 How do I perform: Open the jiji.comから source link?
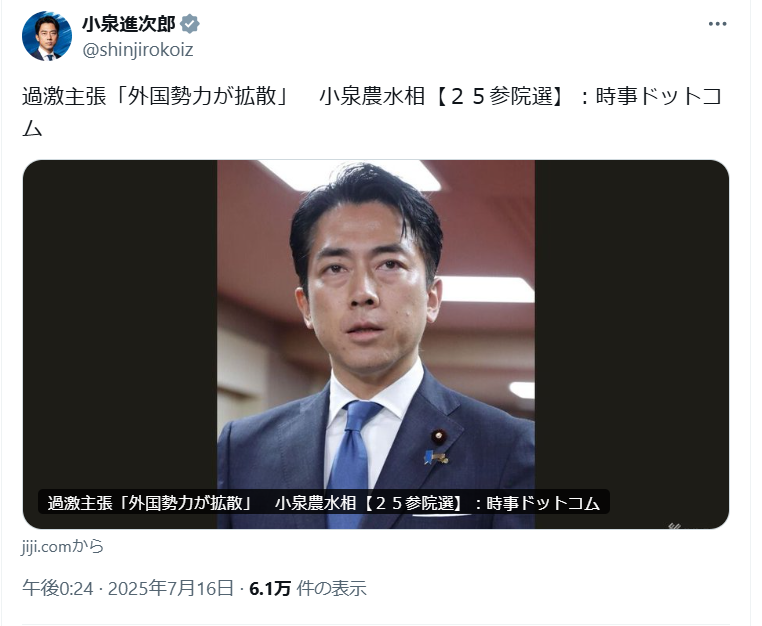pyautogui.click(x=63, y=546)
